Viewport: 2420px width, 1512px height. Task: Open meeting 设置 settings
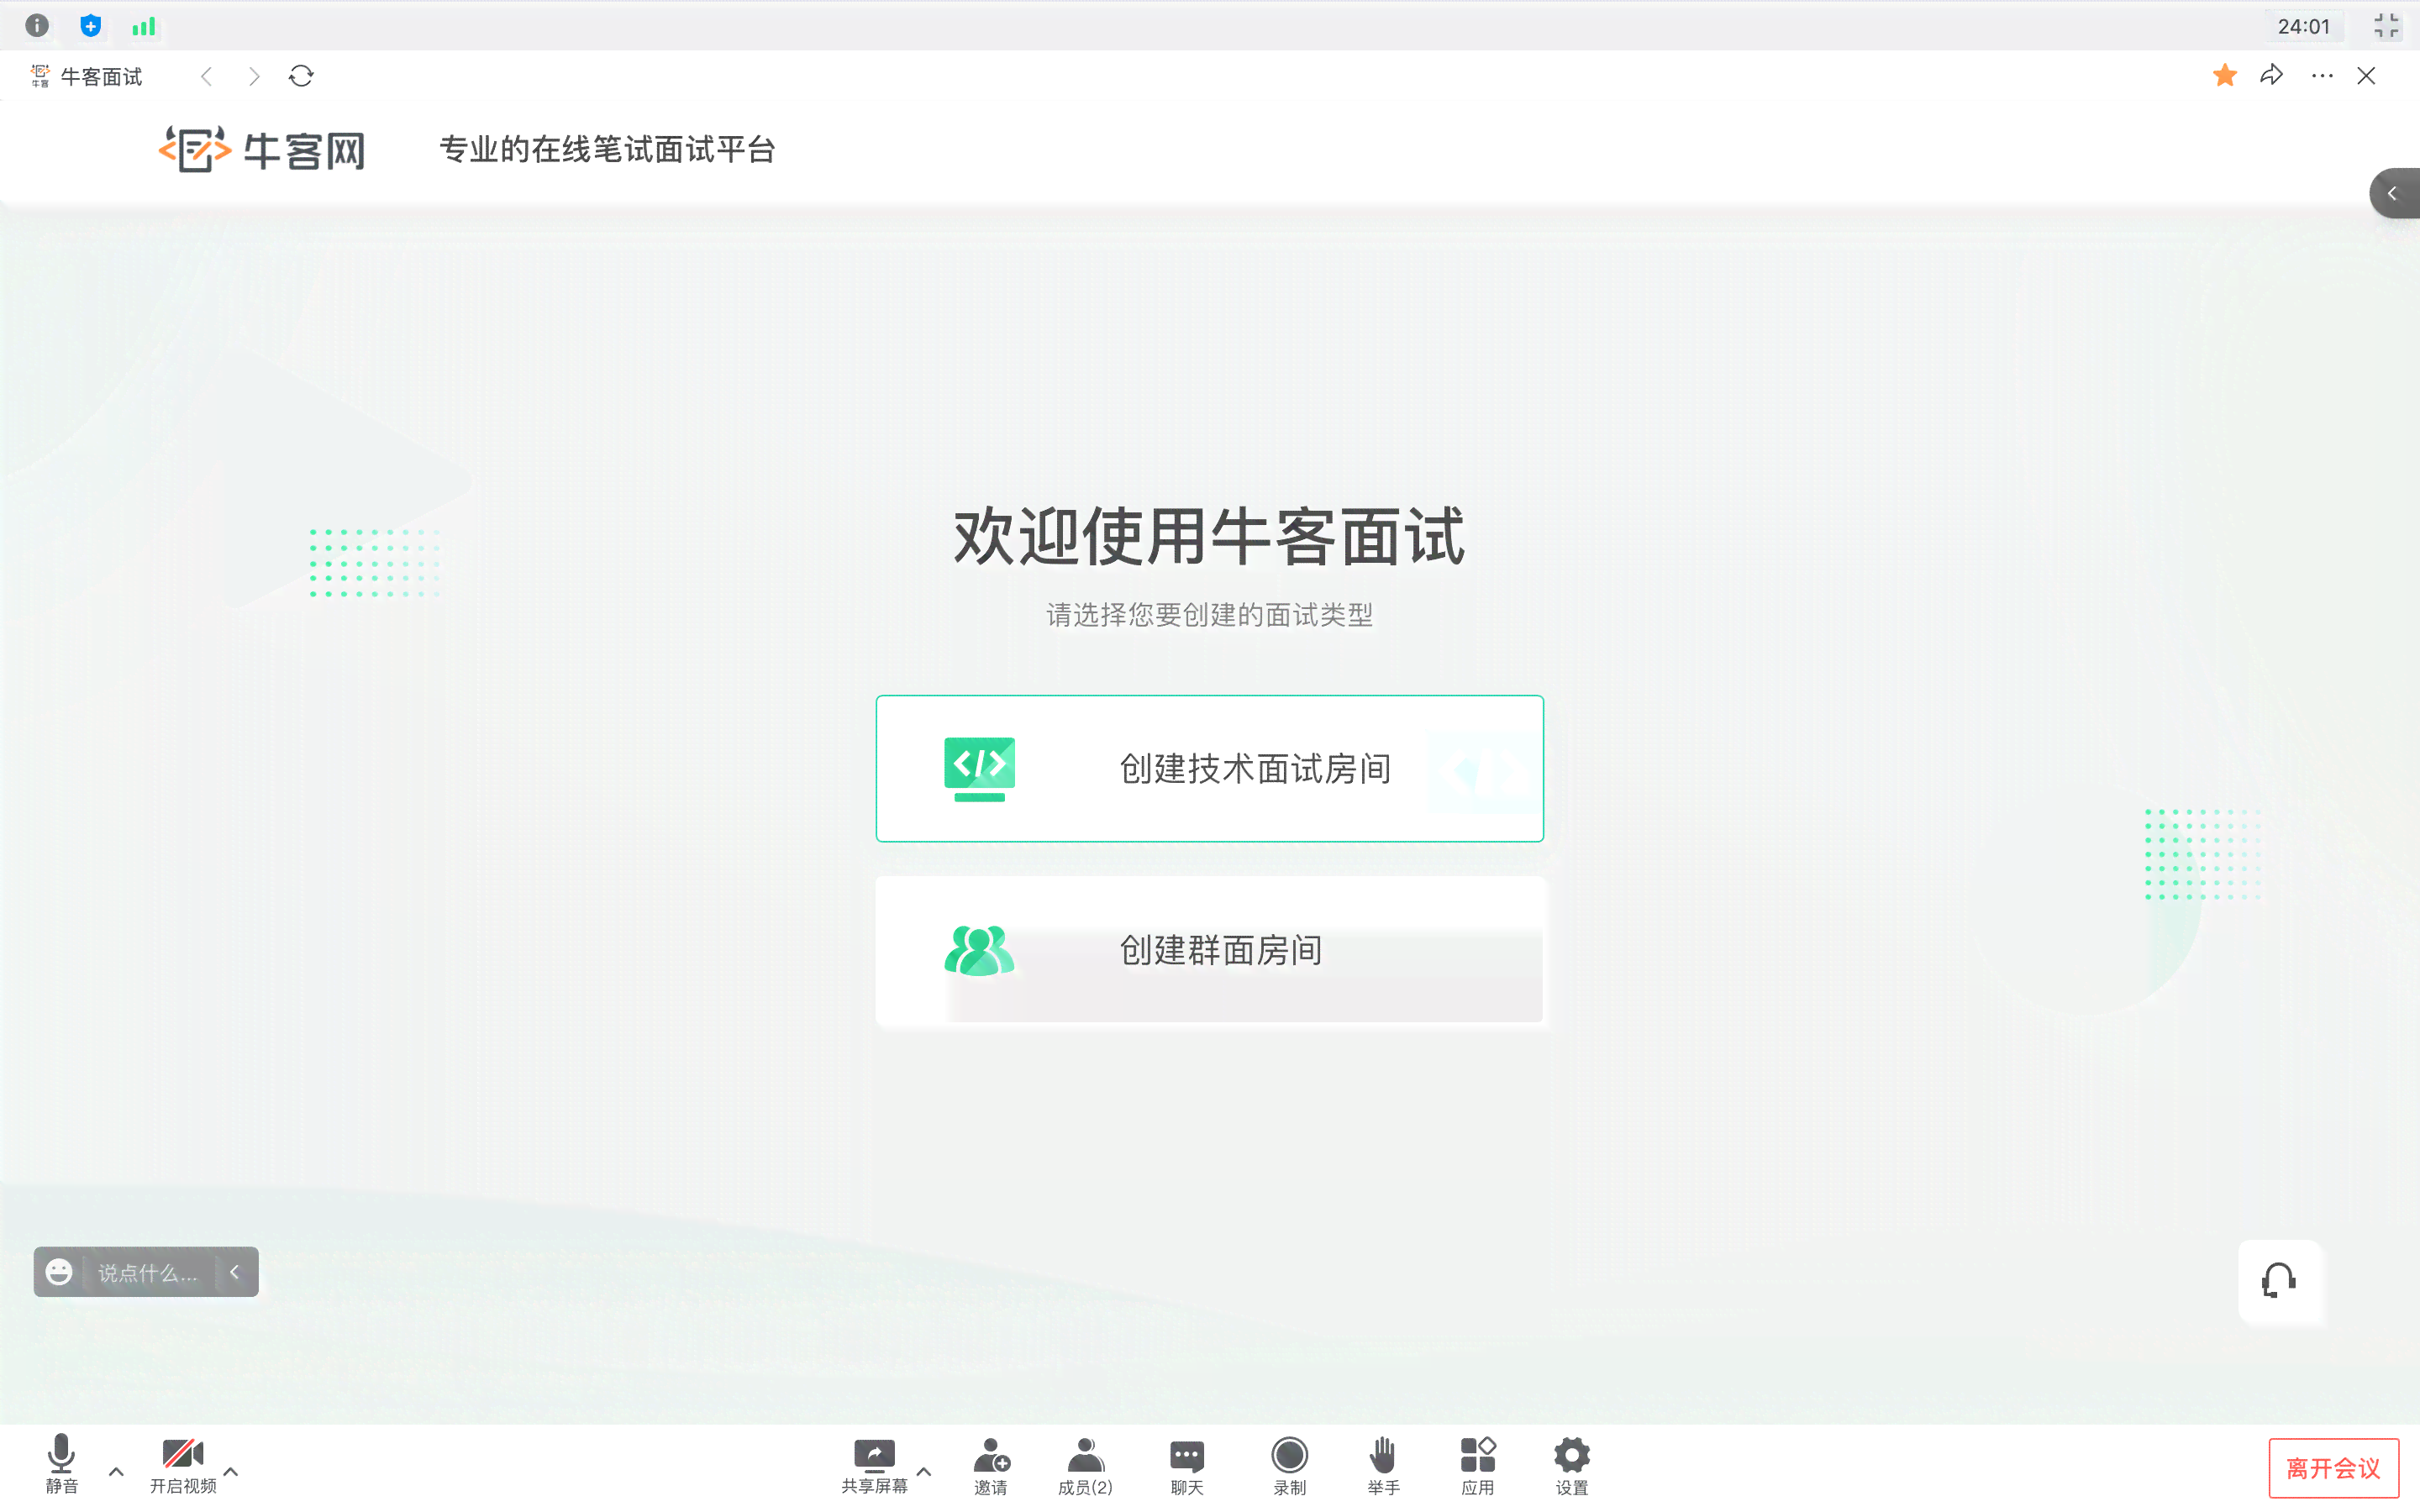coord(1572,1466)
